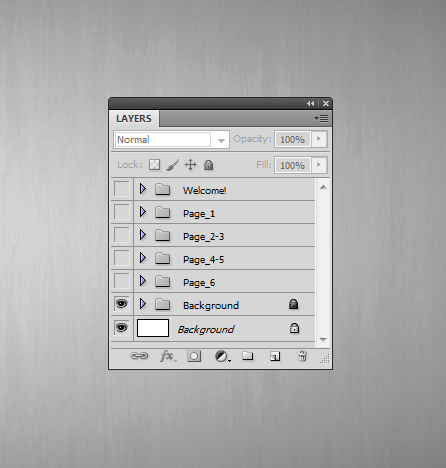Show the Page_1 group visibility box

(122, 212)
